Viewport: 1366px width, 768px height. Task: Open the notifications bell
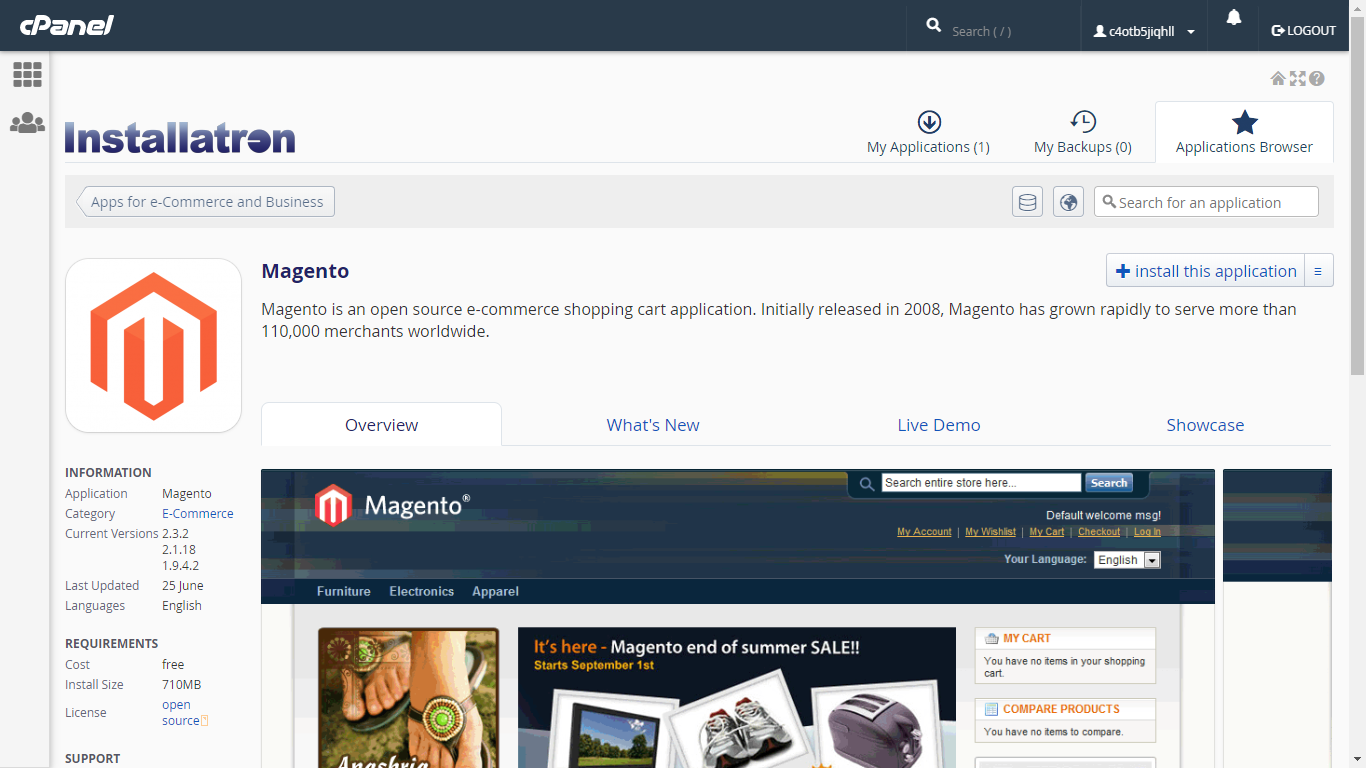pos(1234,18)
